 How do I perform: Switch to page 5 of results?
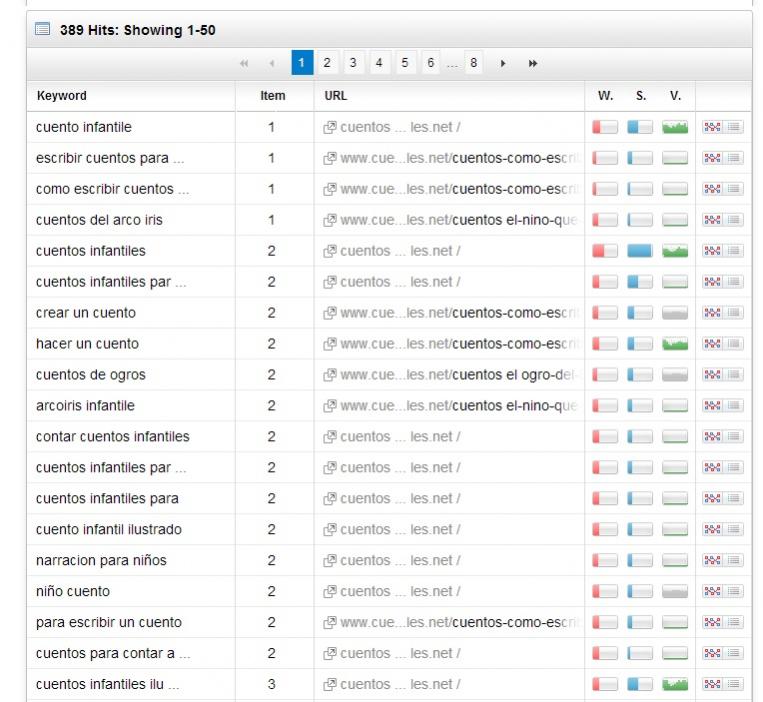pyautogui.click(x=405, y=64)
